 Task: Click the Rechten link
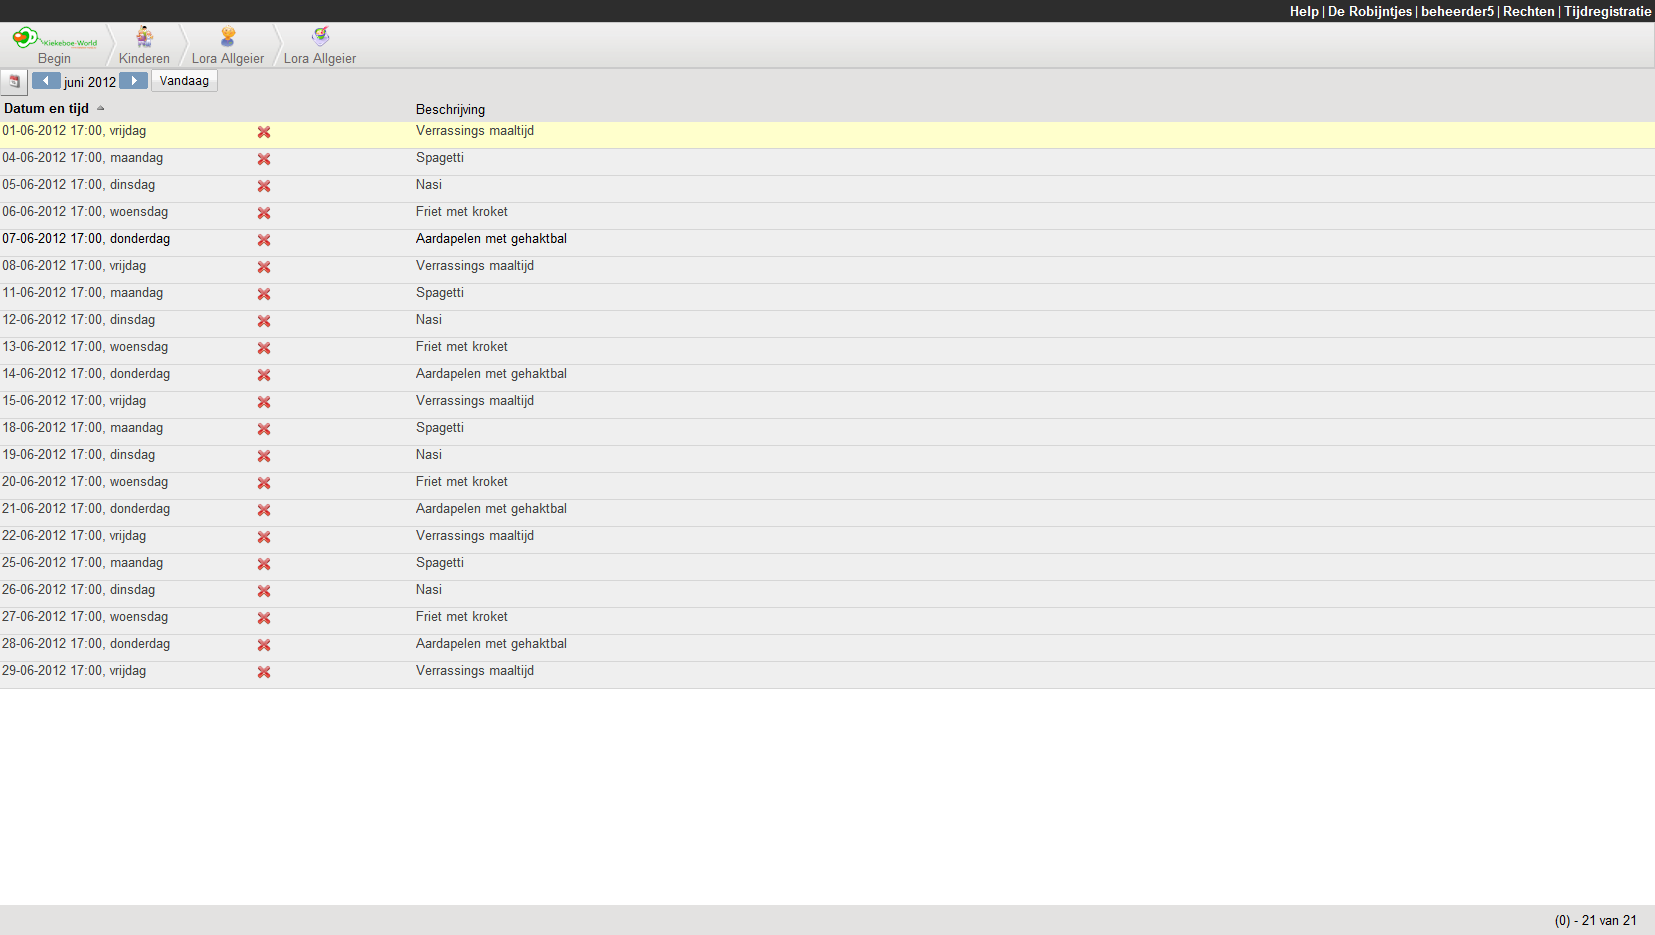[x=1528, y=11]
